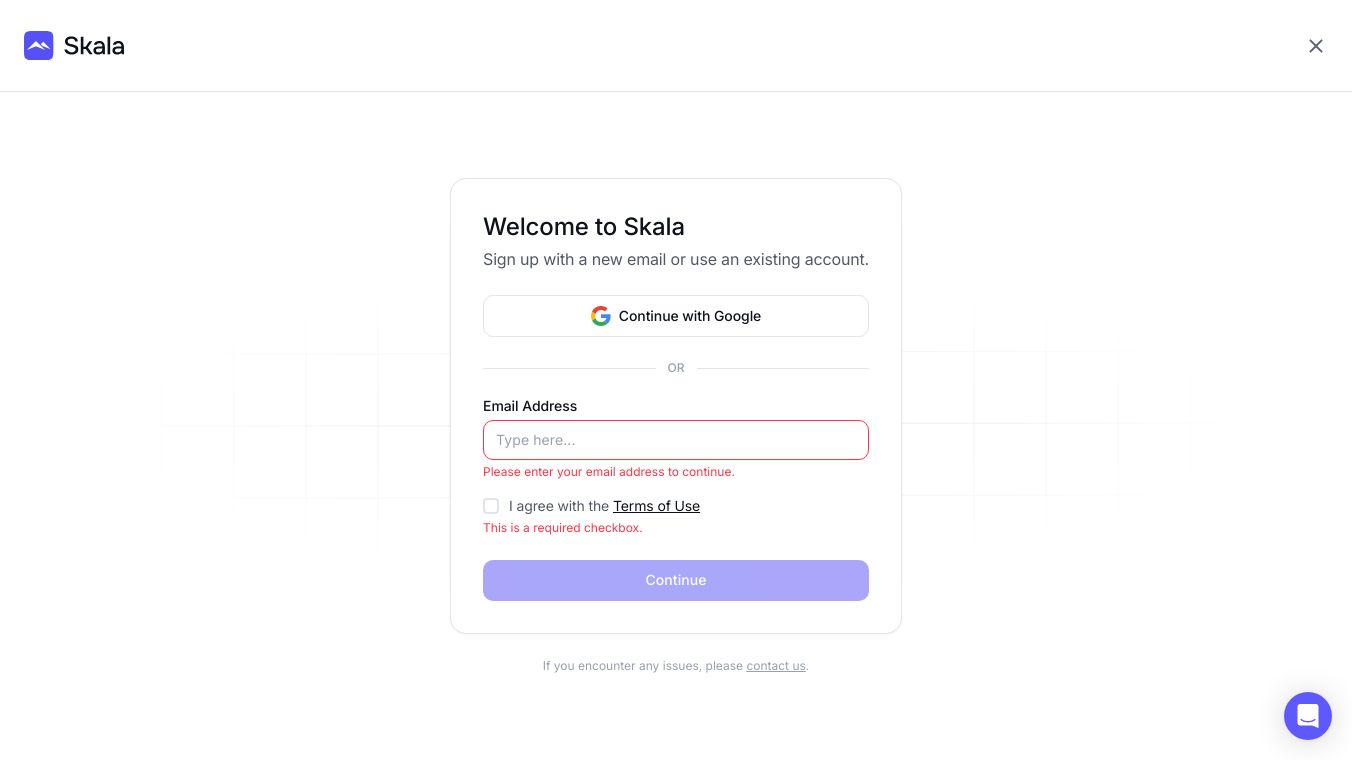Click the OR divider text
The image size is (1352, 760).
click(x=676, y=368)
